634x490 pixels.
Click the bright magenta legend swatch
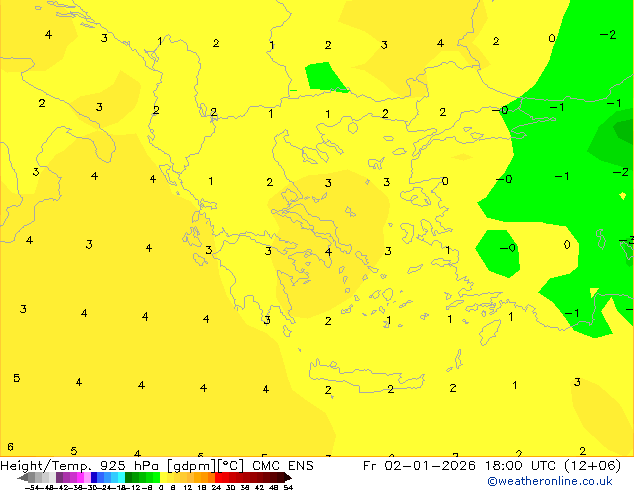tap(80, 477)
